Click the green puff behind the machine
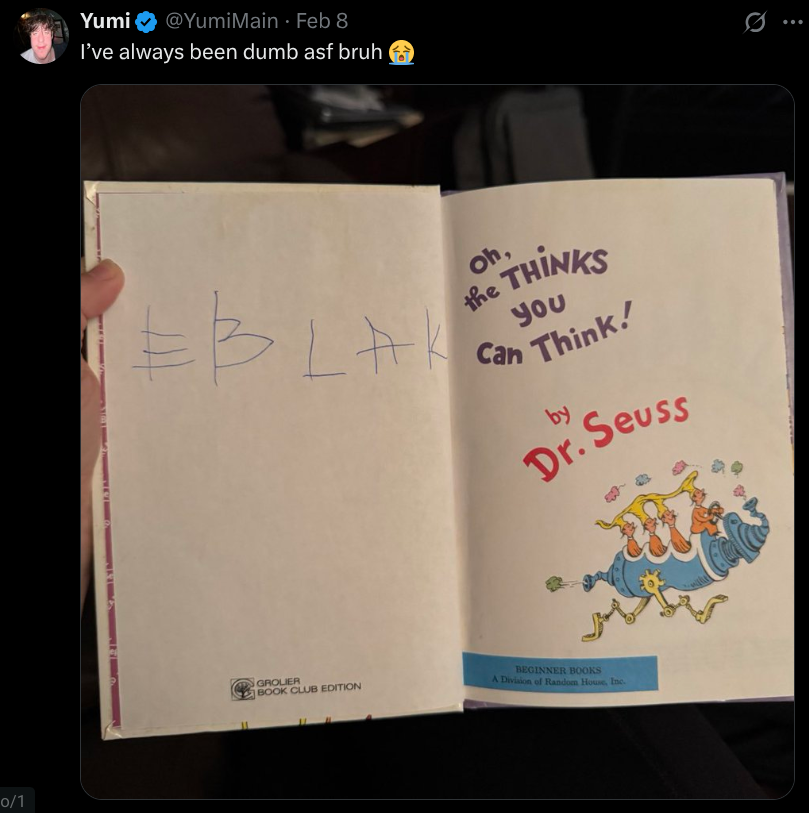 557,583
